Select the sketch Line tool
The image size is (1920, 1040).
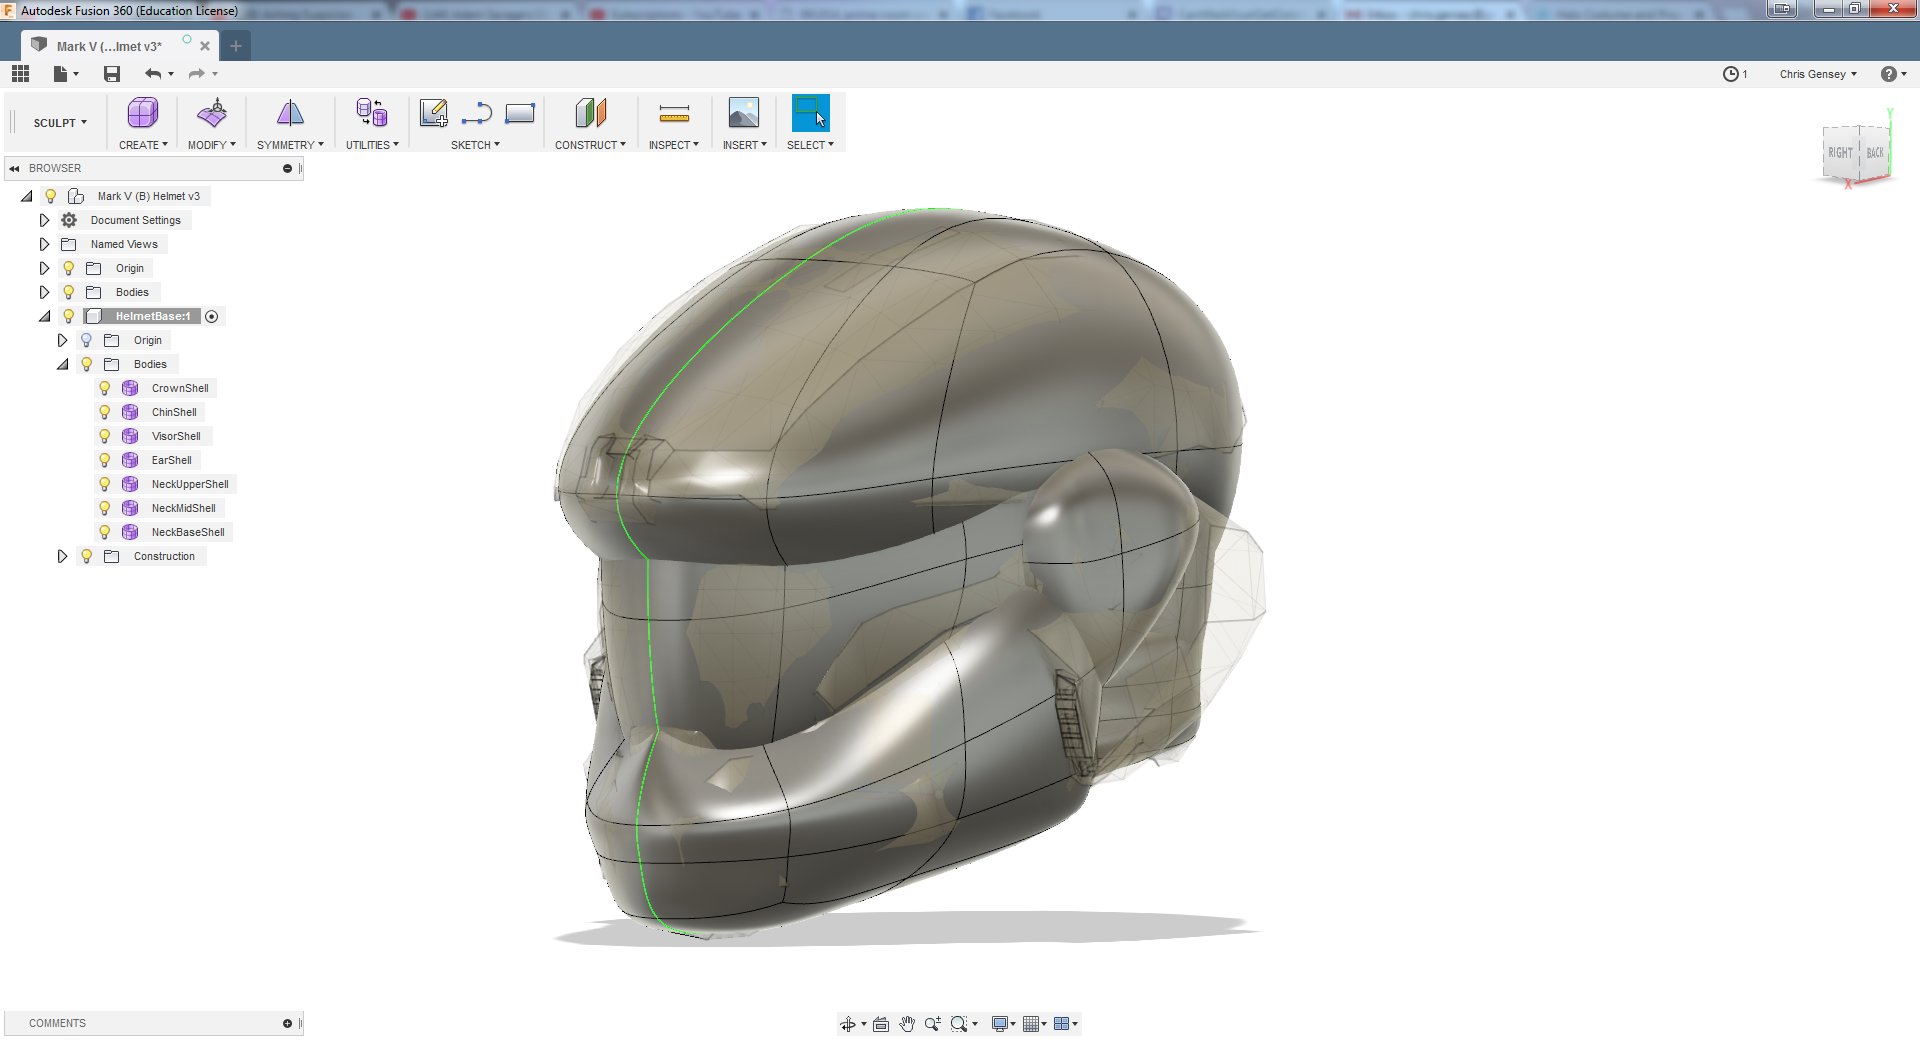point(477,113)
